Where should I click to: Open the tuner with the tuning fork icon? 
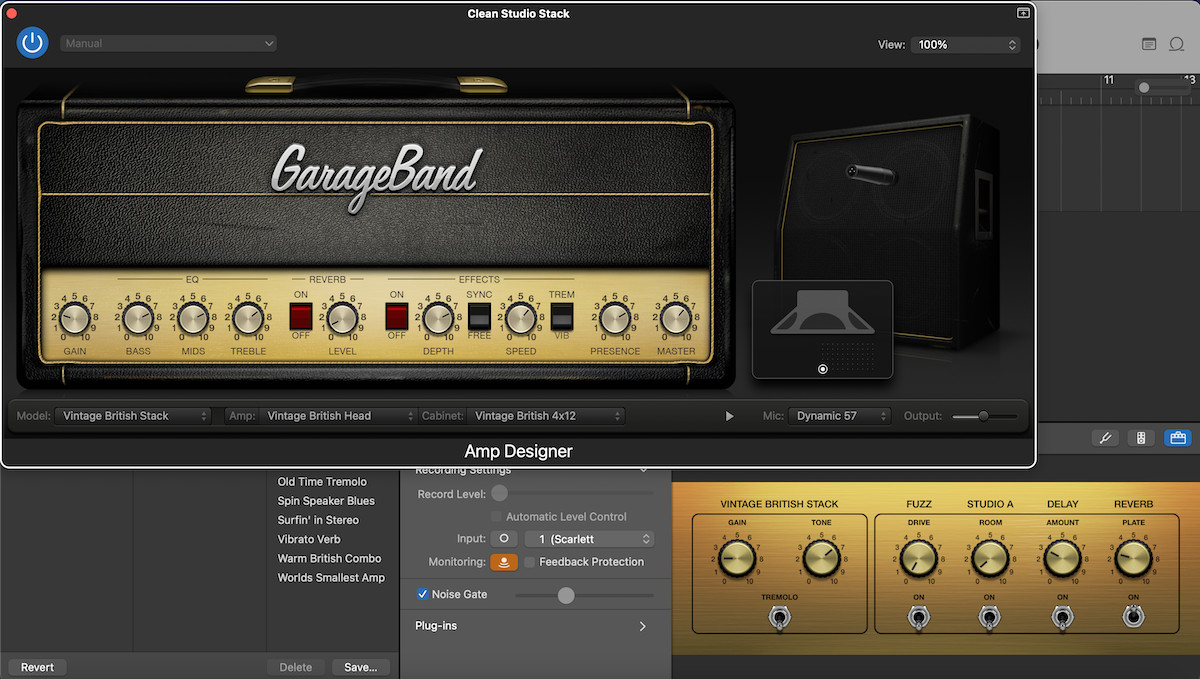[x=1104, y=438]
